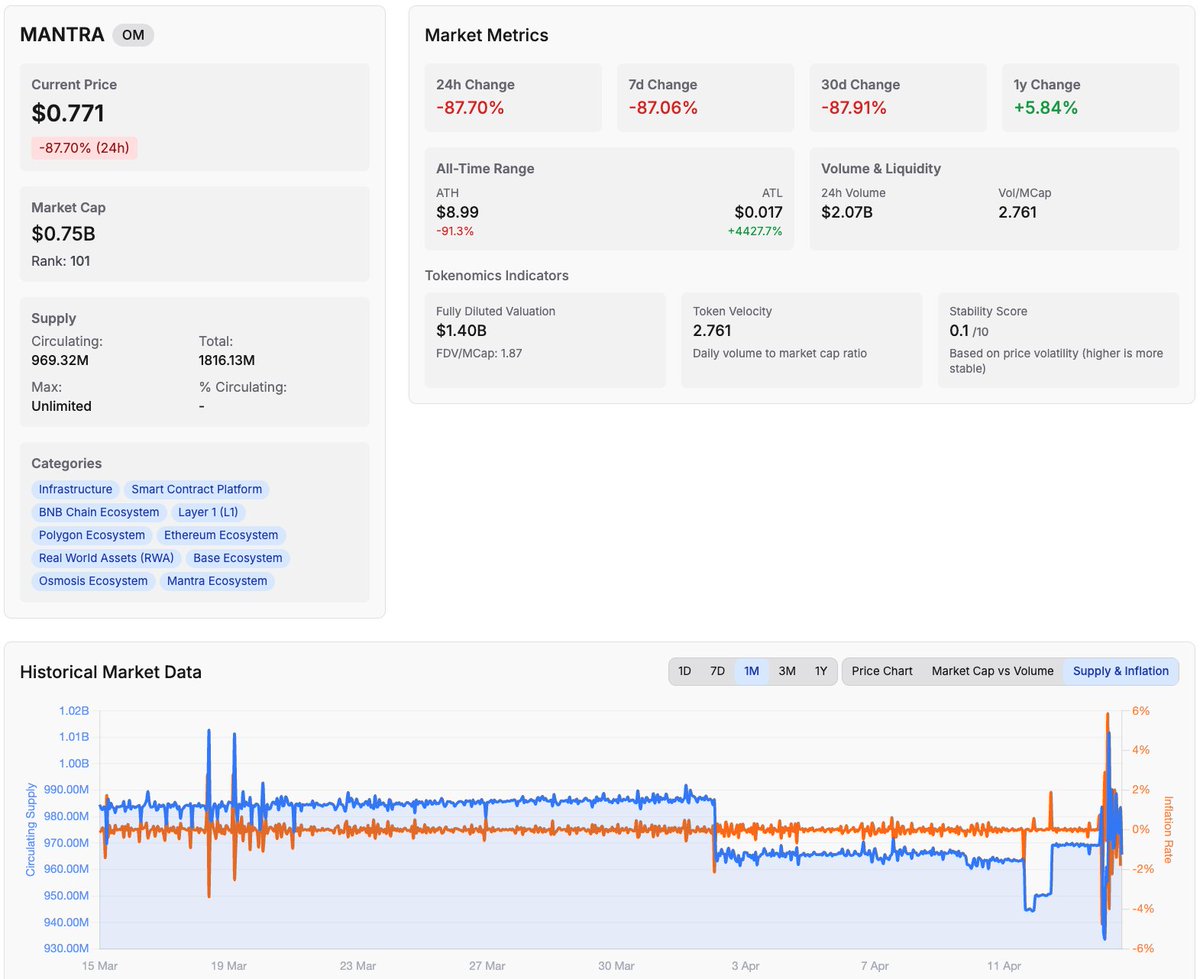The width and height of the screenshot is (1200, 979).
Task: Open Ethereum Ecosystem category
Action: click(221, 535)
